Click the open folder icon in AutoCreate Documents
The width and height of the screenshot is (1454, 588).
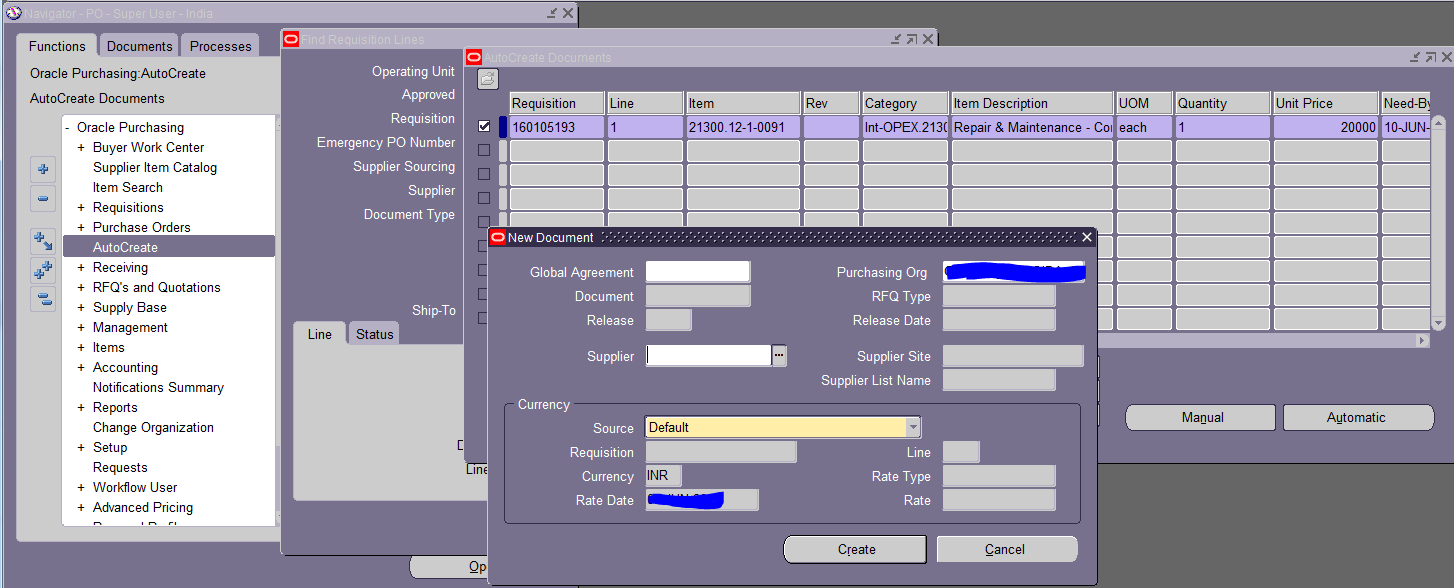tap(487, 79)
